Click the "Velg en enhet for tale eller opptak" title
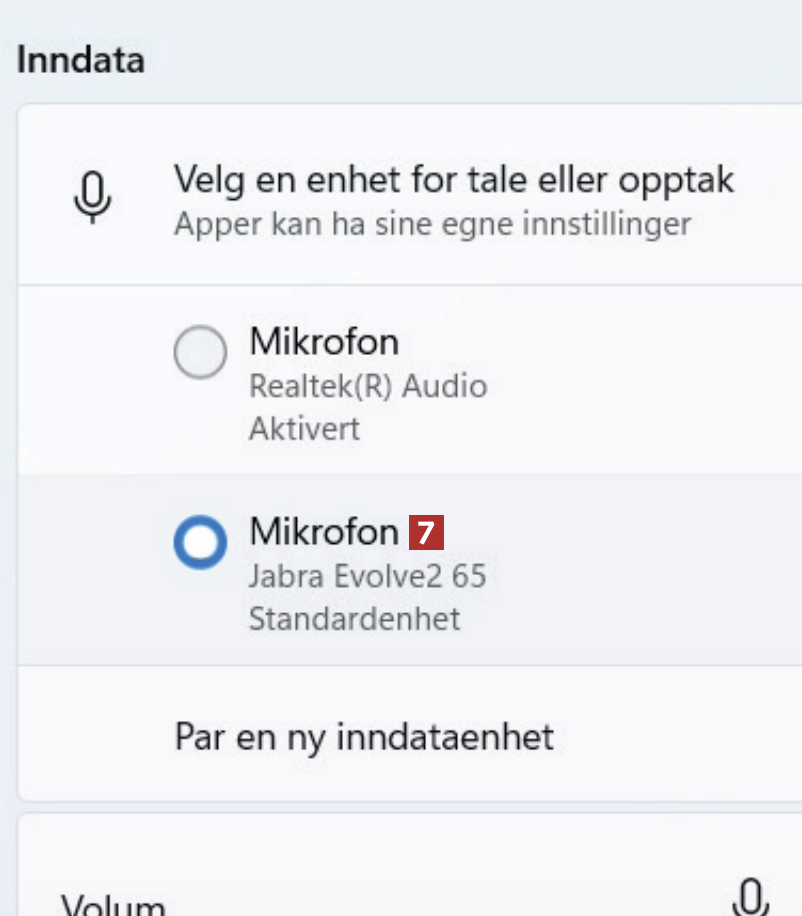This screenshot has width=802, height=916. click(454, 180)
